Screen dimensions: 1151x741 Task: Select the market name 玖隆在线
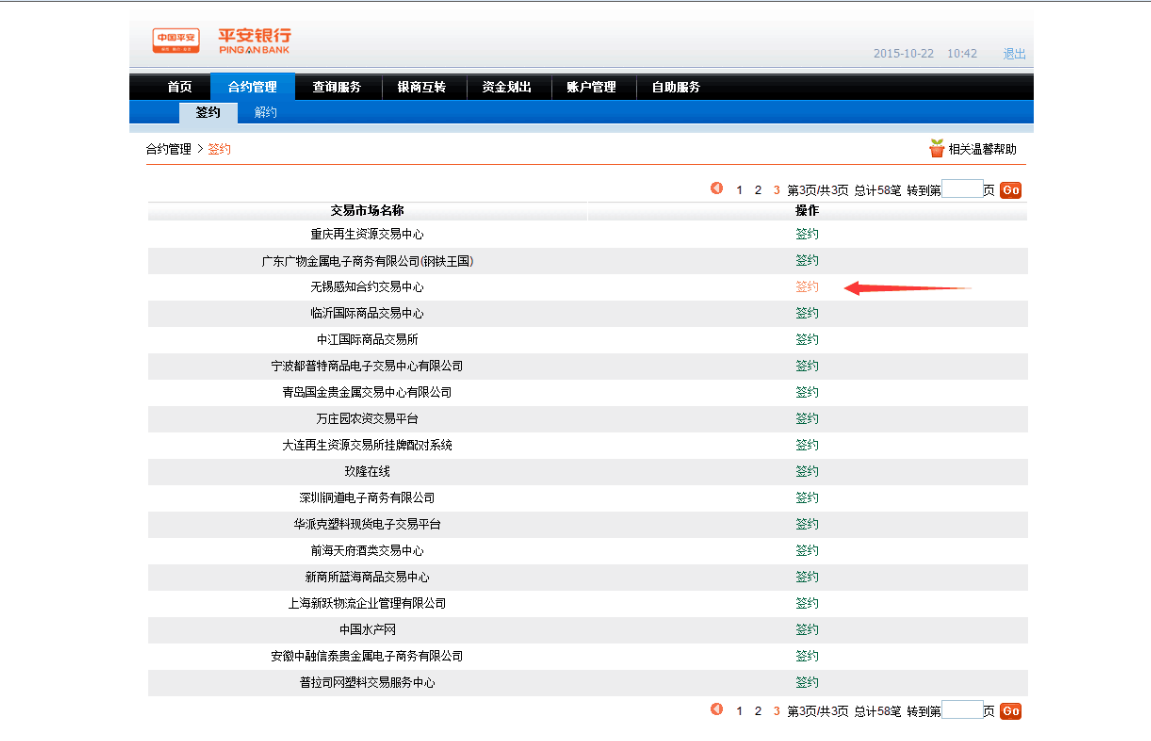pos(367,471)
